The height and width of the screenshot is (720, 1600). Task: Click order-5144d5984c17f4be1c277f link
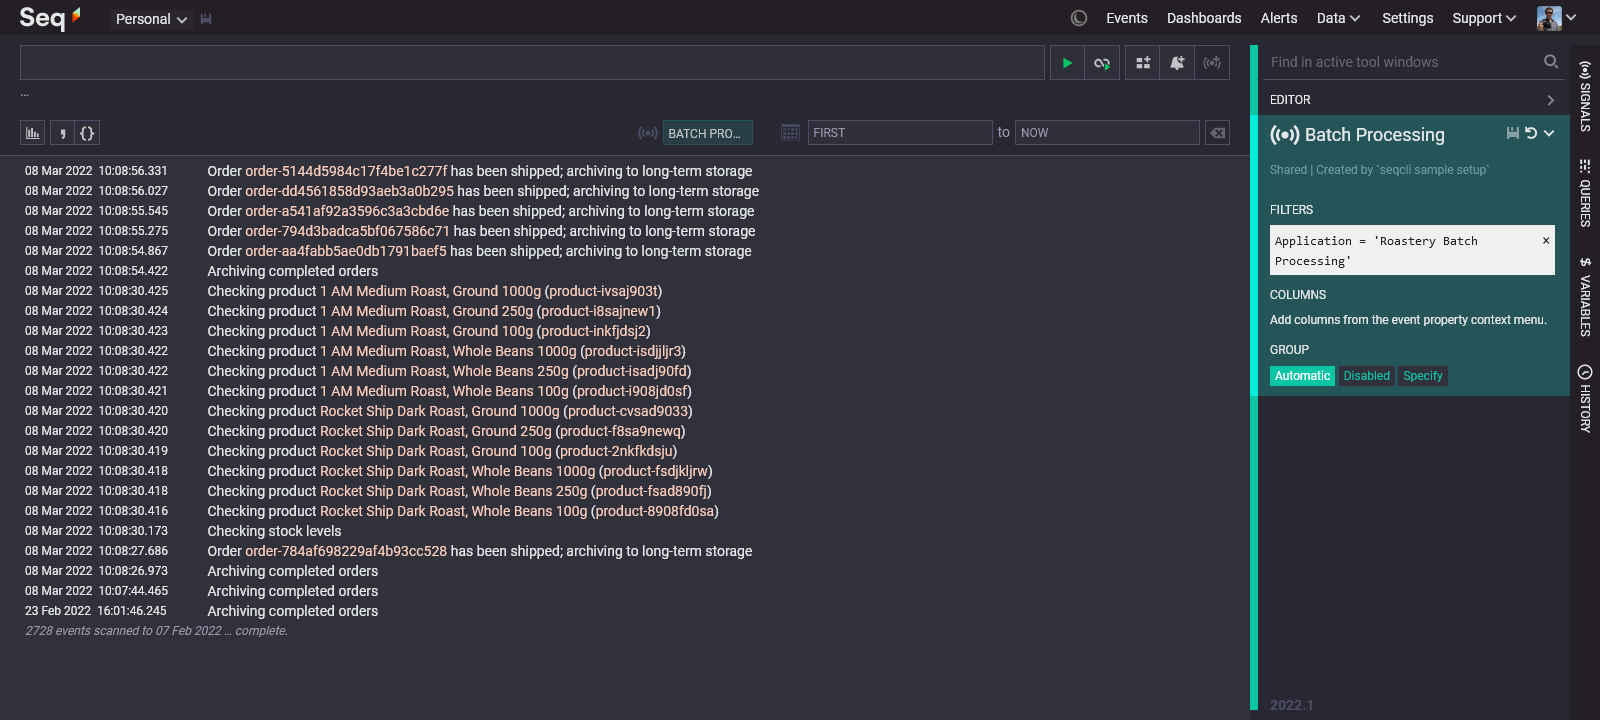tap(346, 171)
